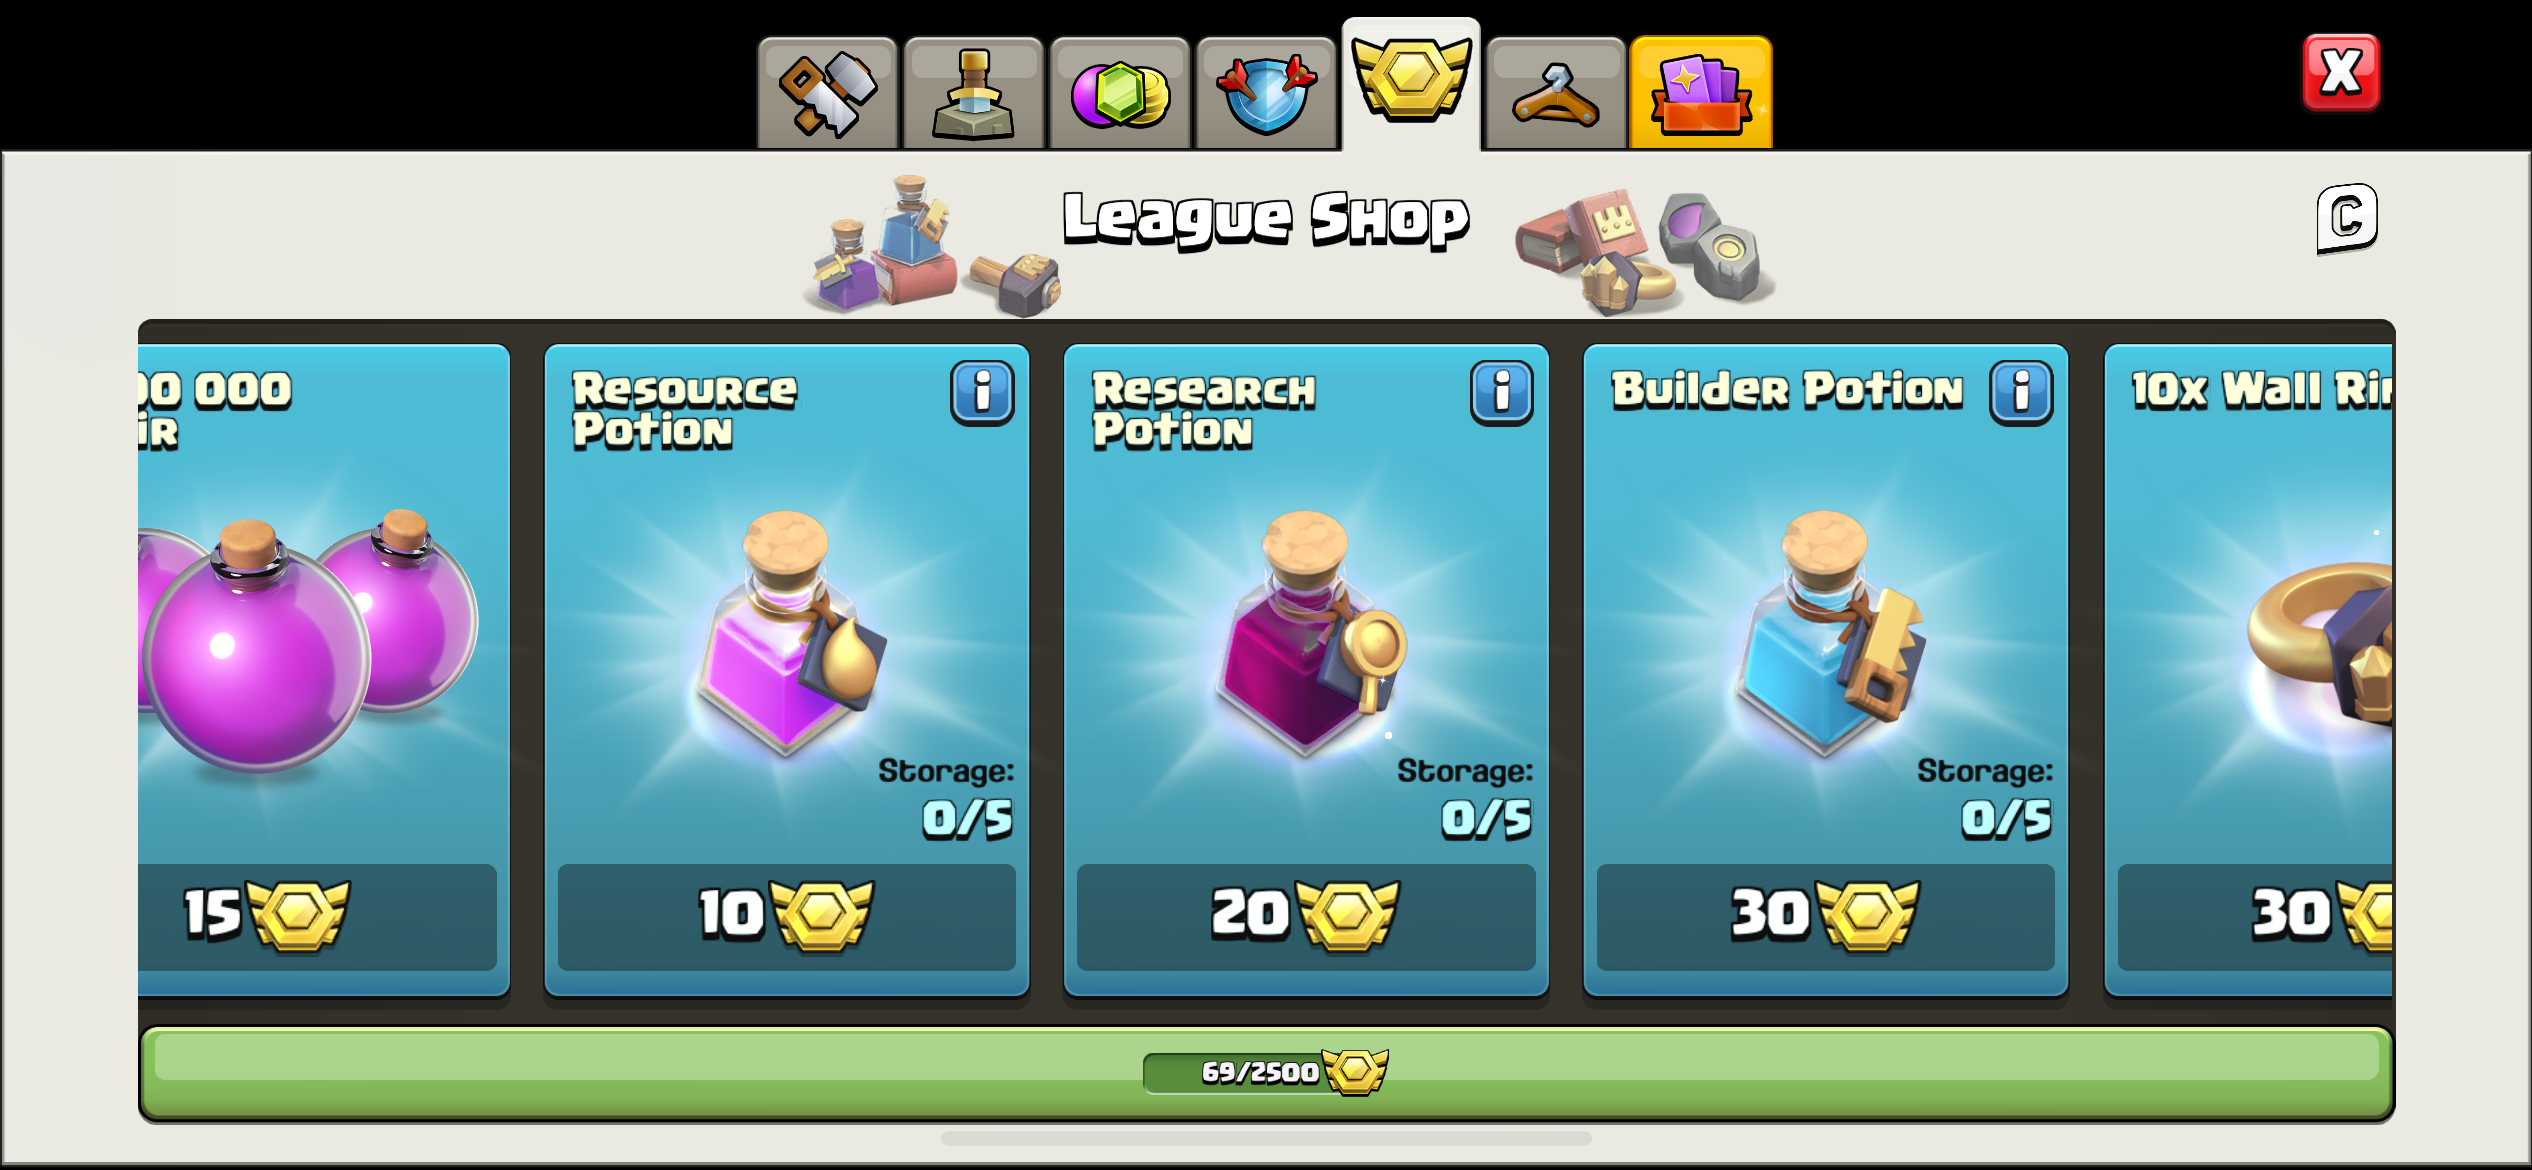Select the Builder Potion bottle image
Screen dimensions: 2532x1170
1826,631
